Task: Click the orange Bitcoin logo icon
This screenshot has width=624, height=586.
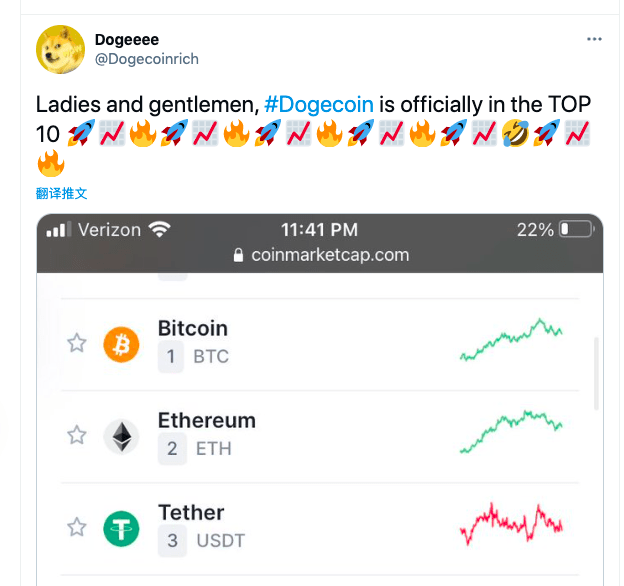Action: pyautogui.click(x=122, y=345)
